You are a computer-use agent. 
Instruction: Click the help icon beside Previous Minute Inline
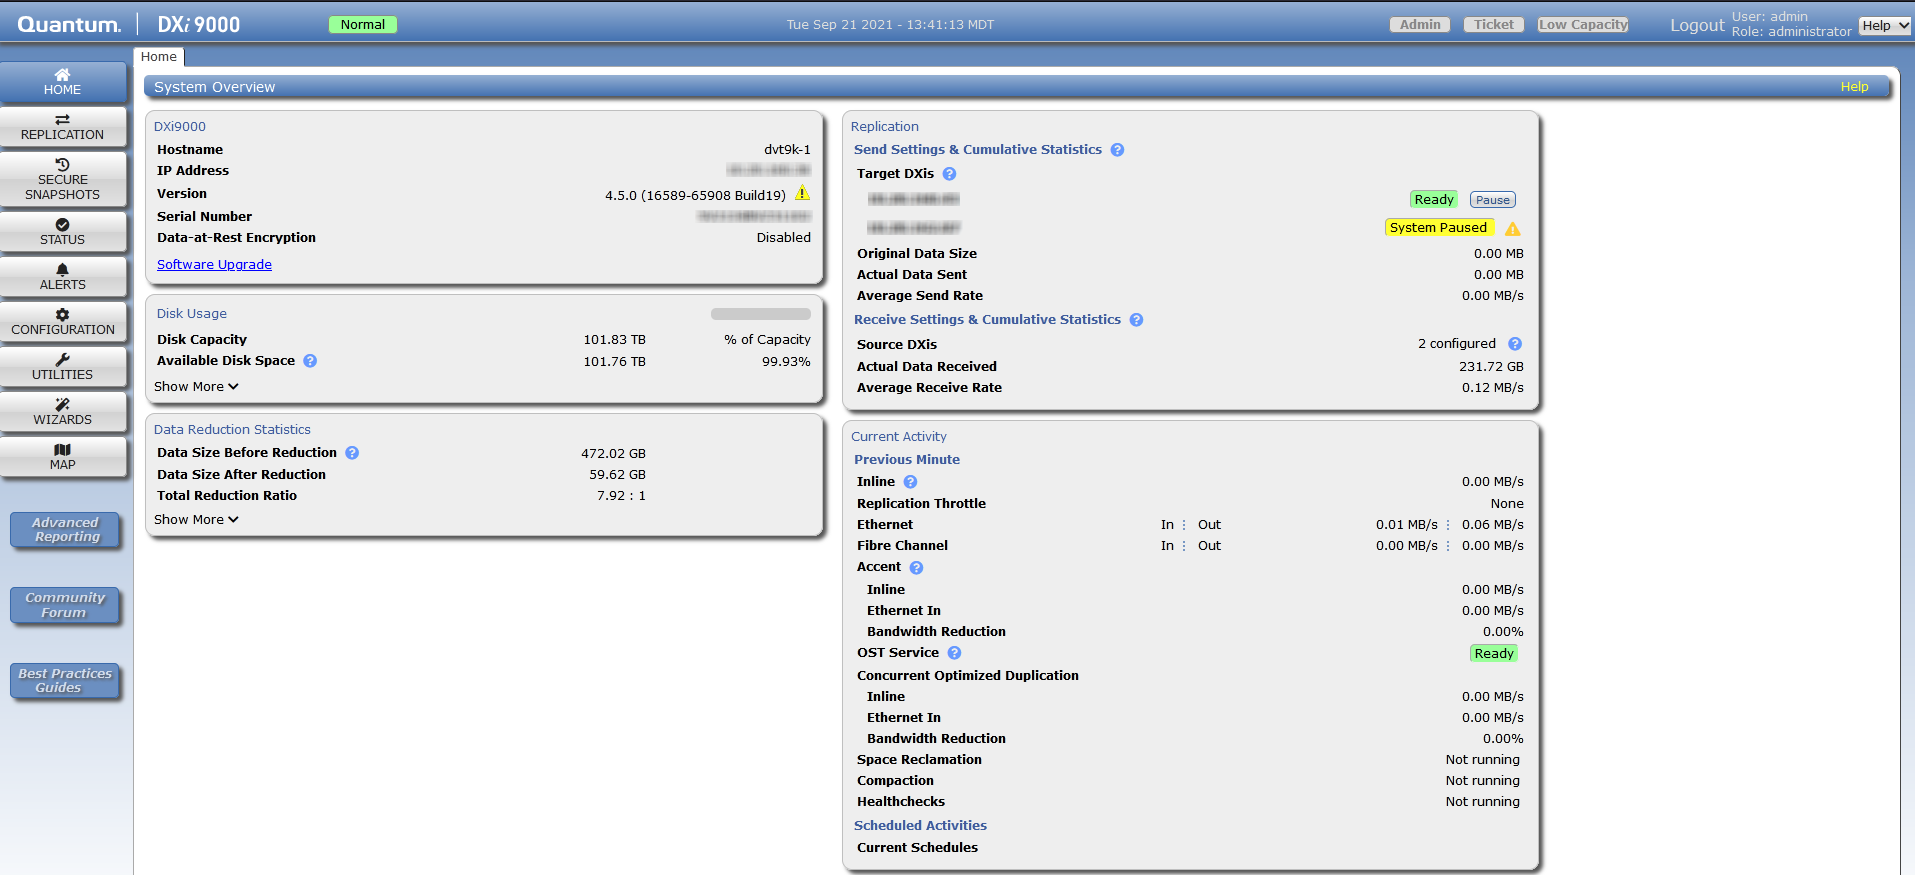(x=910, y=482)
